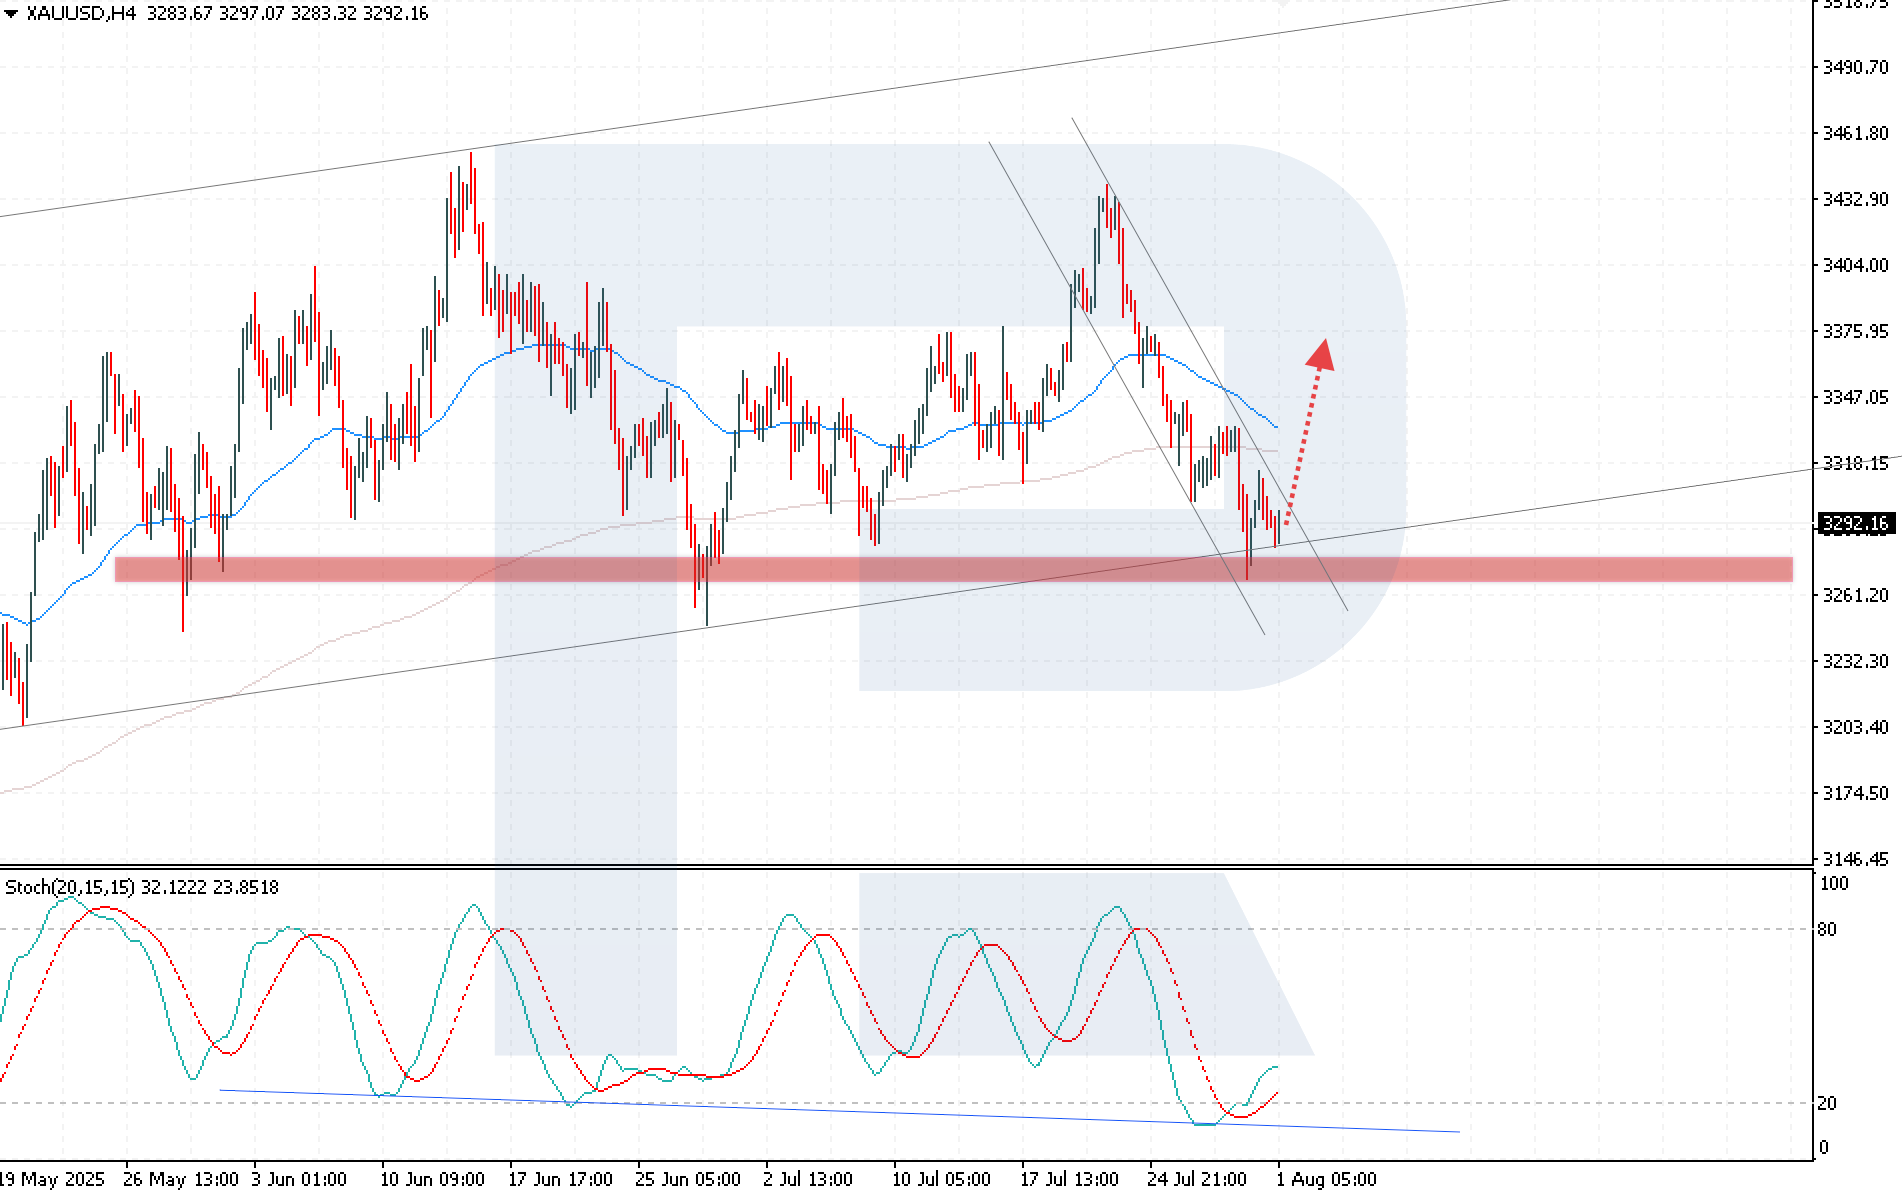Click the 10 Jun 09:00 time label
Screen dimensions: 1902x1200
pyautogui.click(x=432, y=1179)
